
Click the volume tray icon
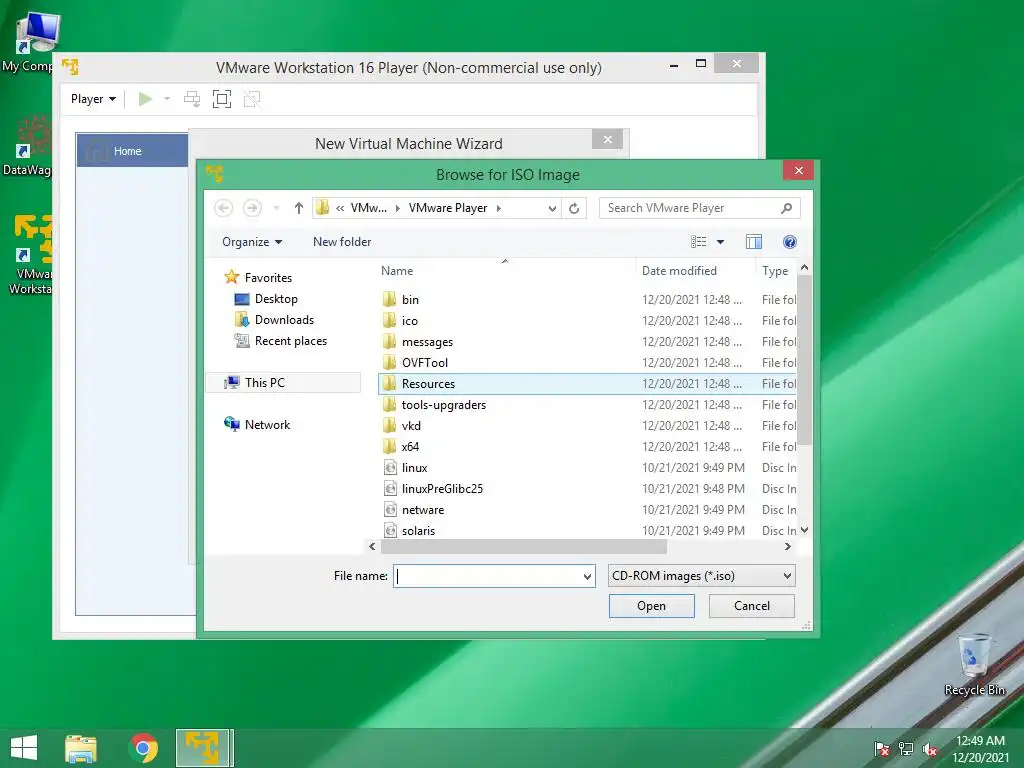929,749
